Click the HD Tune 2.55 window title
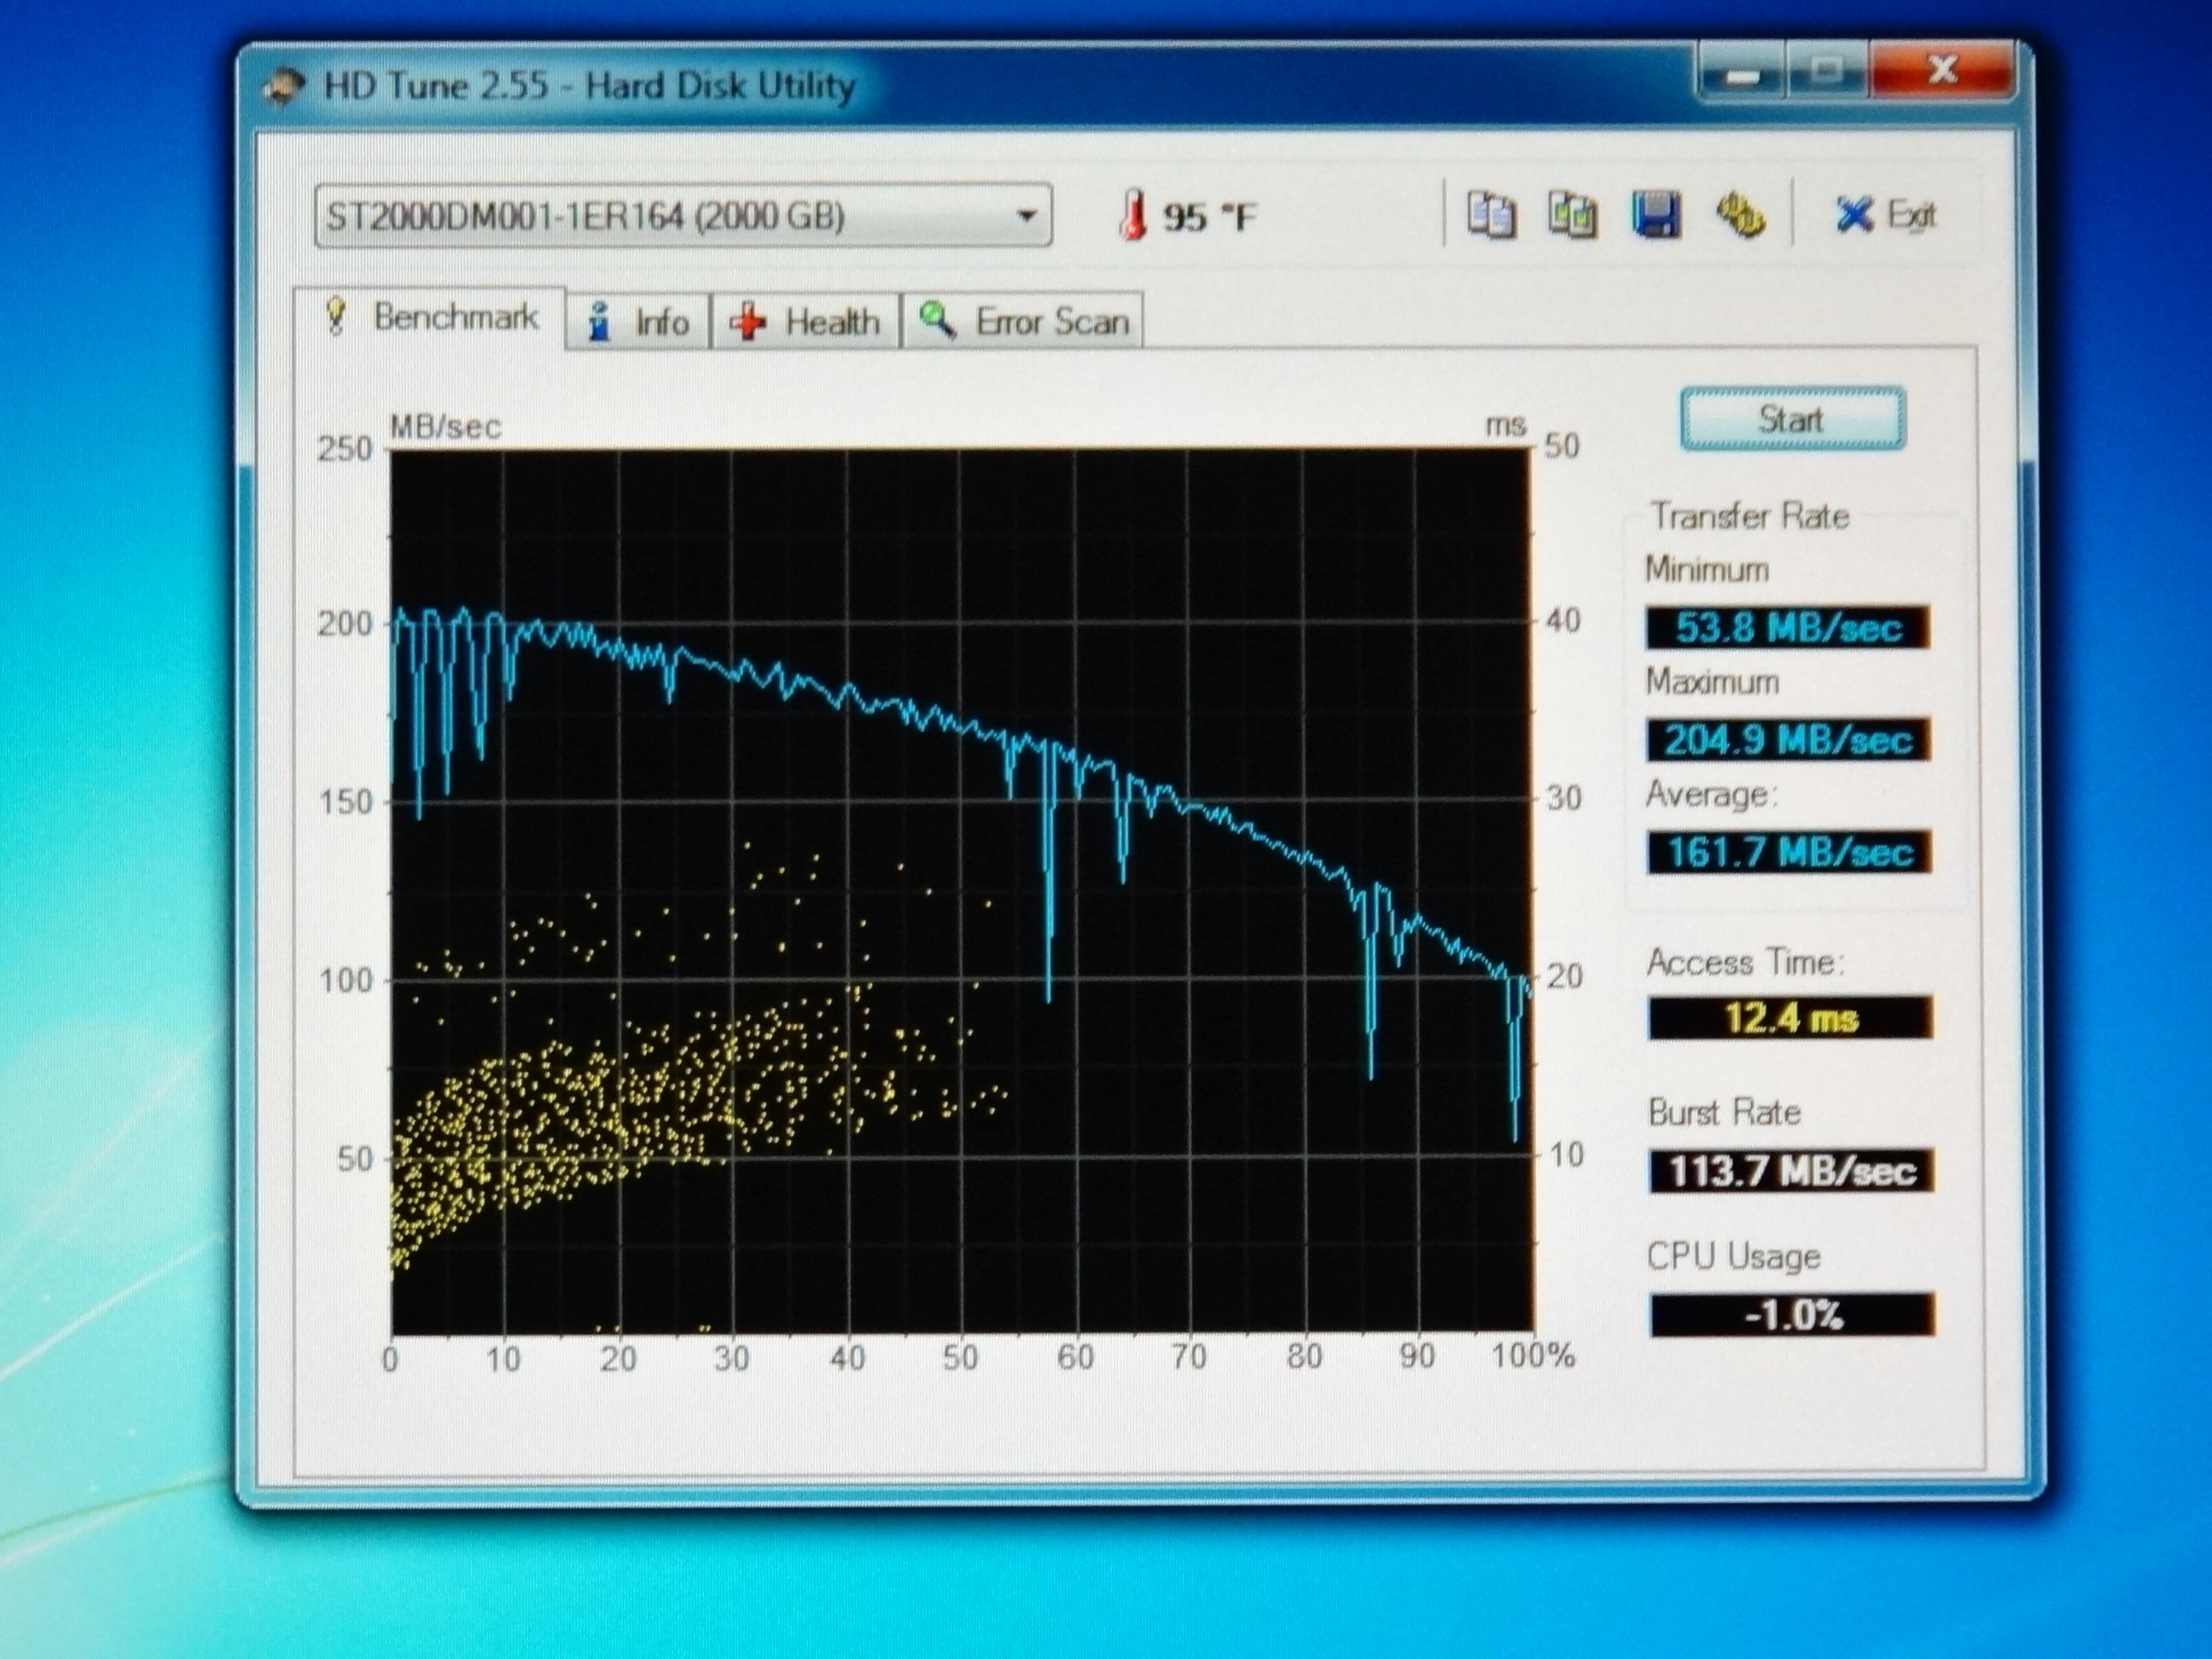2212x1659 pixels. pos(590,86)
